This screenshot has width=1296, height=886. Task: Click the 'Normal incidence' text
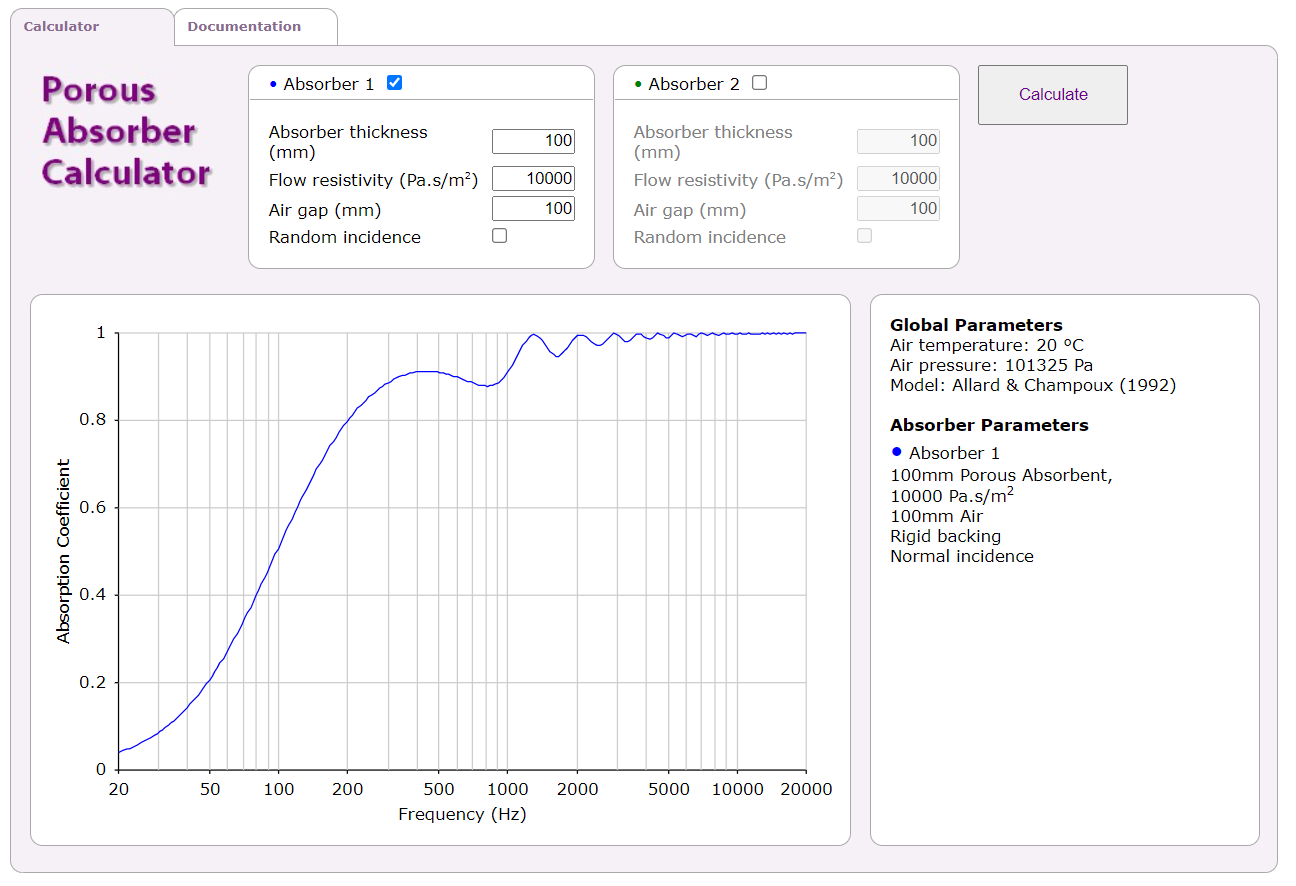pyautogui.click(x=962, y=556)
